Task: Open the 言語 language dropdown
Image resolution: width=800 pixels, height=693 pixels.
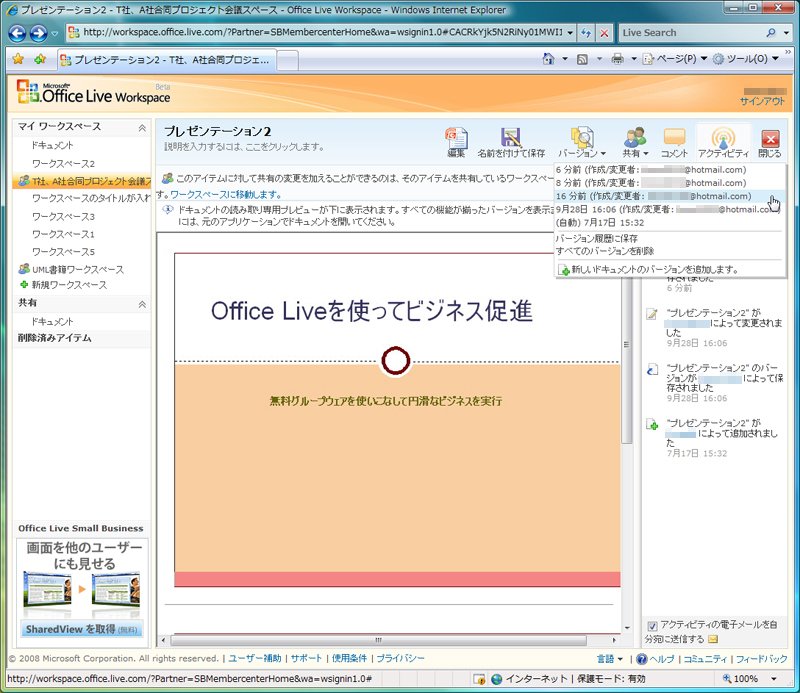Action: 610,659
